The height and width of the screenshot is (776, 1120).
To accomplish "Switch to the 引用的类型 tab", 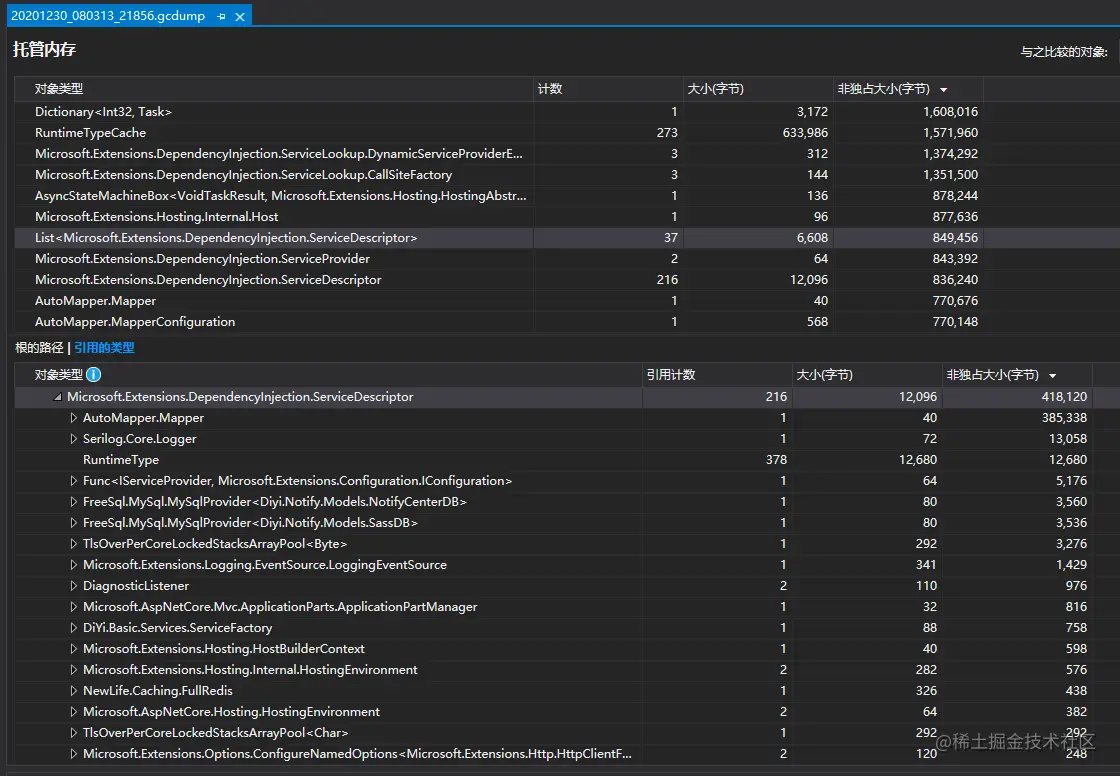I will 104,348.
